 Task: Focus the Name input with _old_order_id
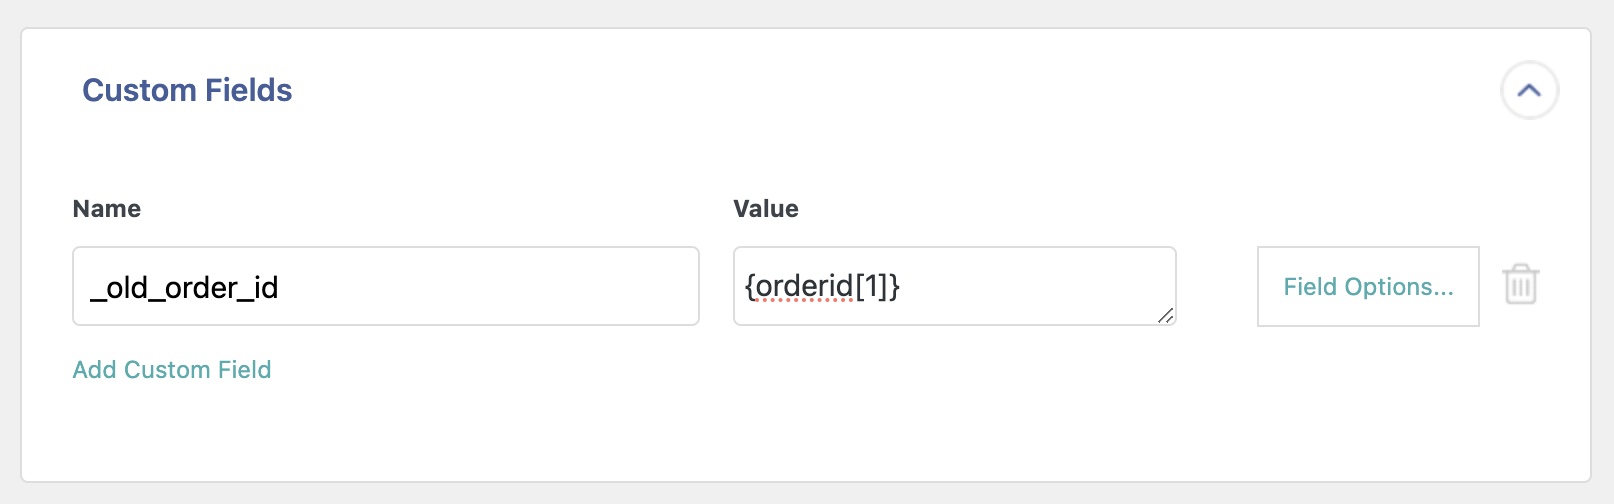[x=385, y=286]
